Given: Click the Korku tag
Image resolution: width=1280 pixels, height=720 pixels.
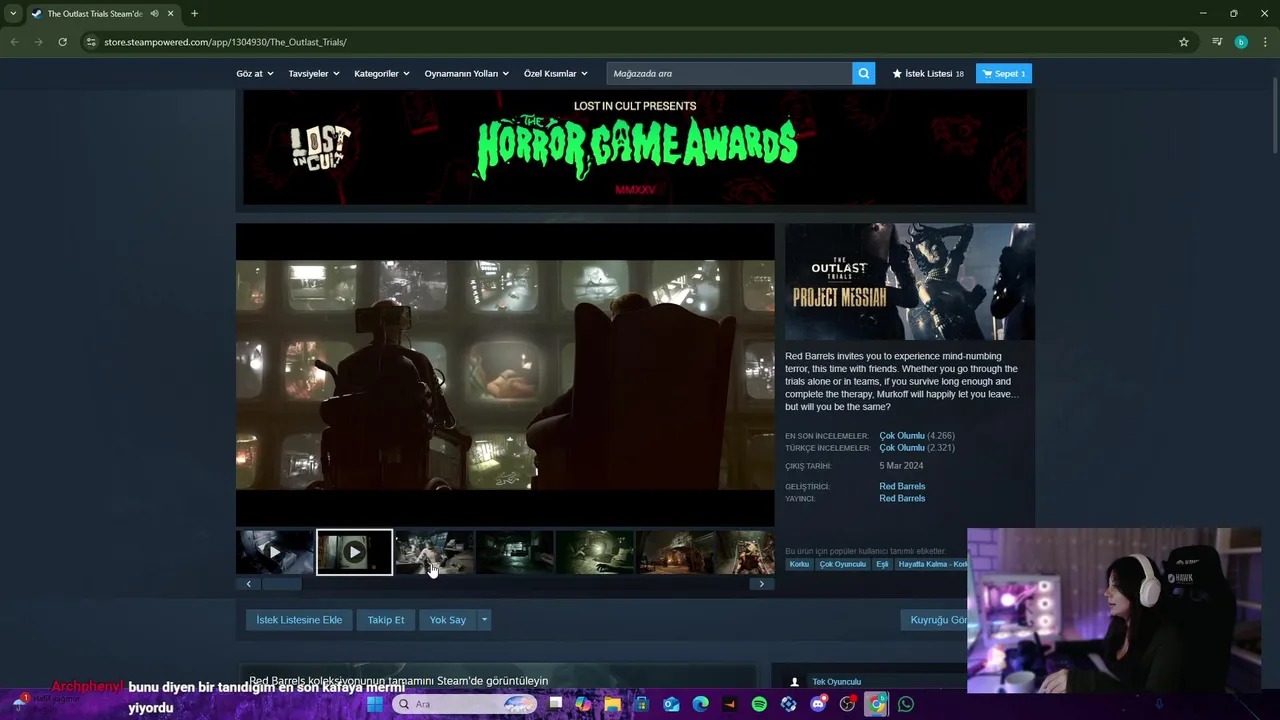Looking at the screenshot, I should point(799,564).
